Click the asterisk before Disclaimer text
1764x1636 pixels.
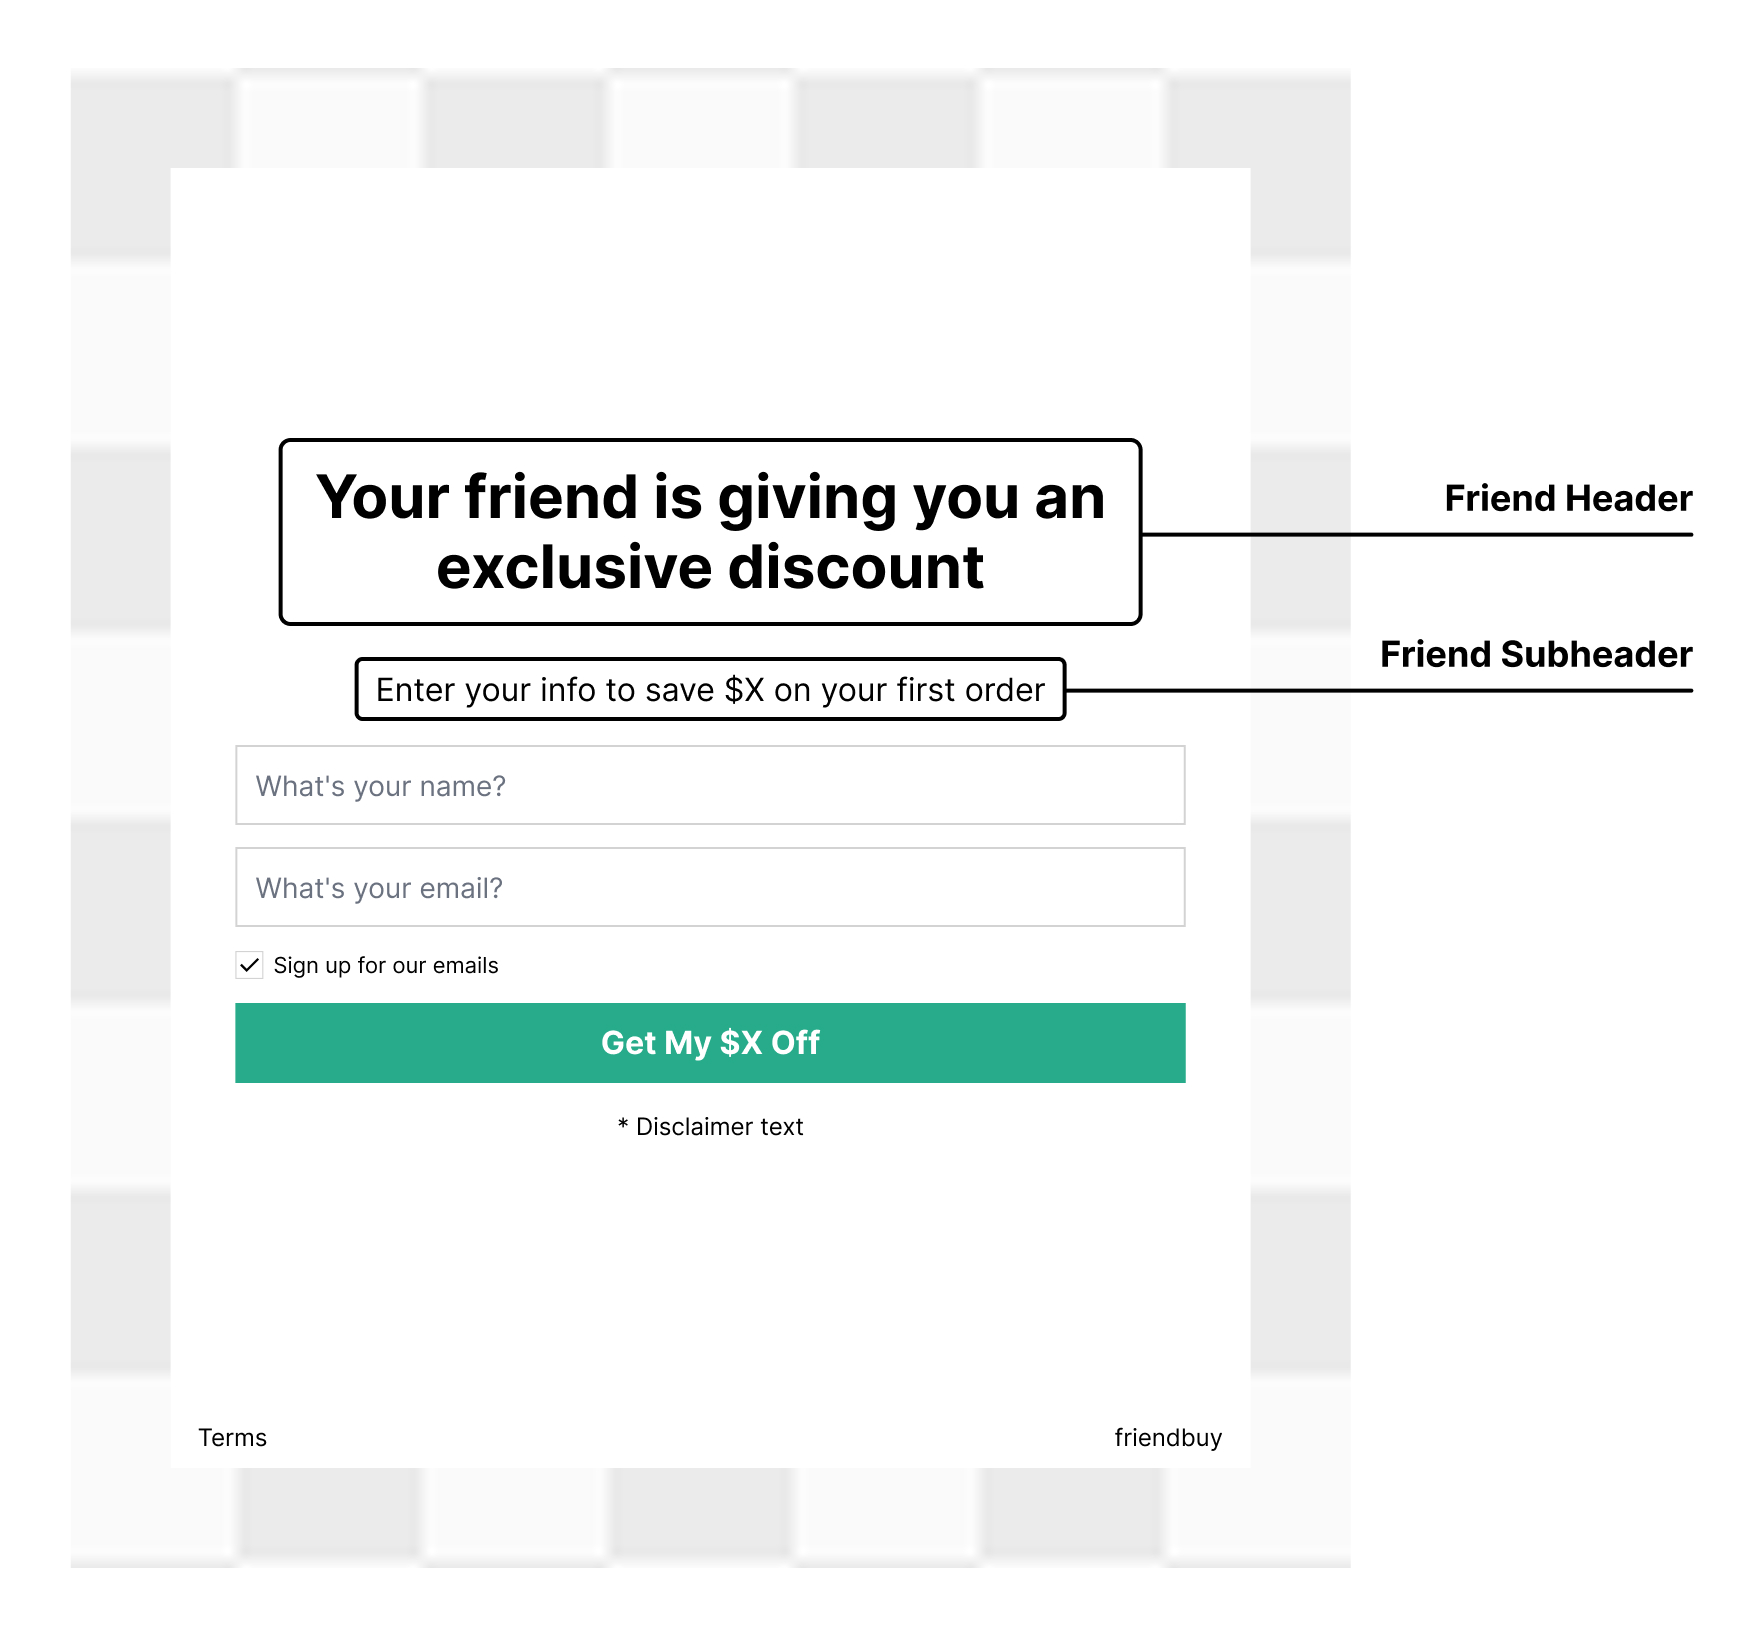(x=623, y=1126)
